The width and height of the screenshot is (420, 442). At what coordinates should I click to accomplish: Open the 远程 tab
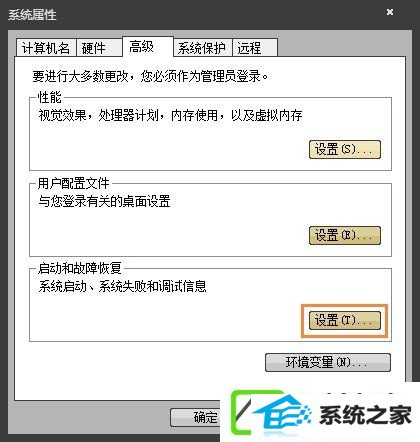point(255,48)
